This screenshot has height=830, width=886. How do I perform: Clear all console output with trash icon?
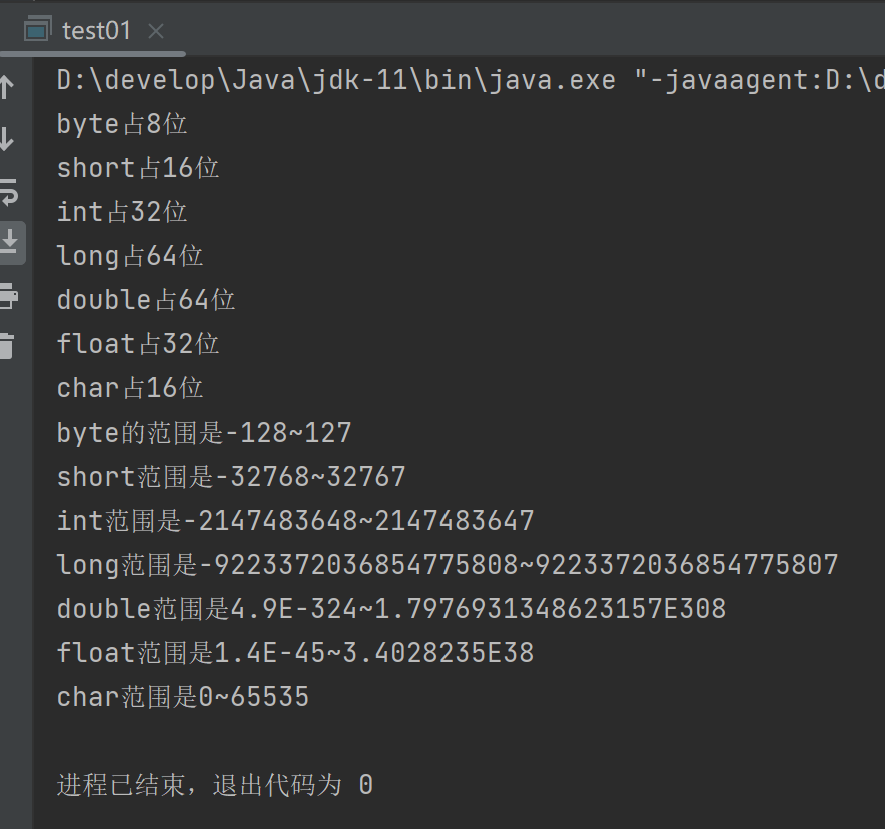[x=8, y=346]
